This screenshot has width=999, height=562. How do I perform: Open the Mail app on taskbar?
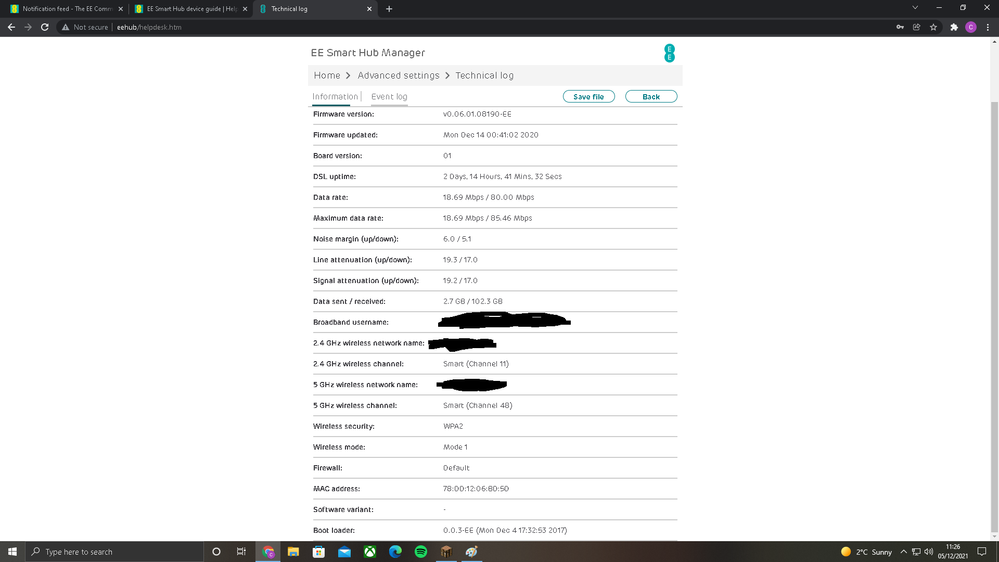click(x=345, y=552)
